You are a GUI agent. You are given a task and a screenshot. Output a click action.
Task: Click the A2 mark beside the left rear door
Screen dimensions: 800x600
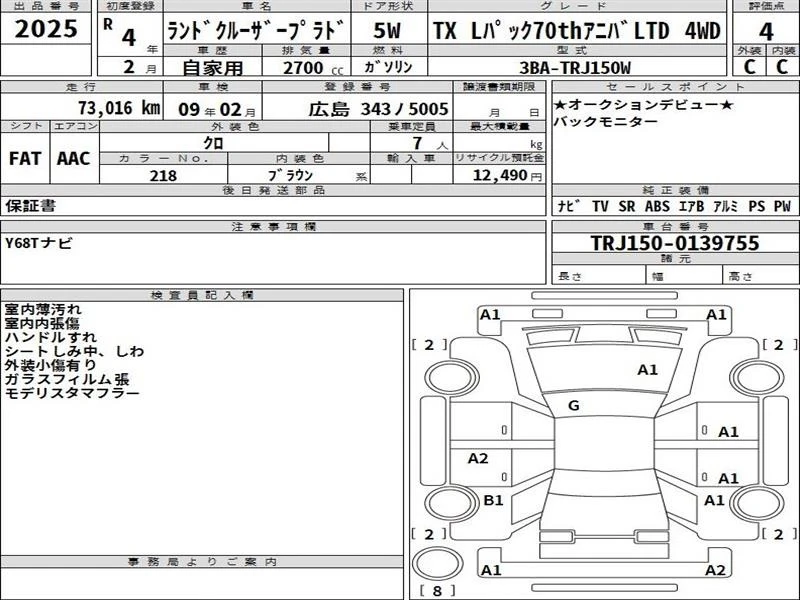[478, 459]
